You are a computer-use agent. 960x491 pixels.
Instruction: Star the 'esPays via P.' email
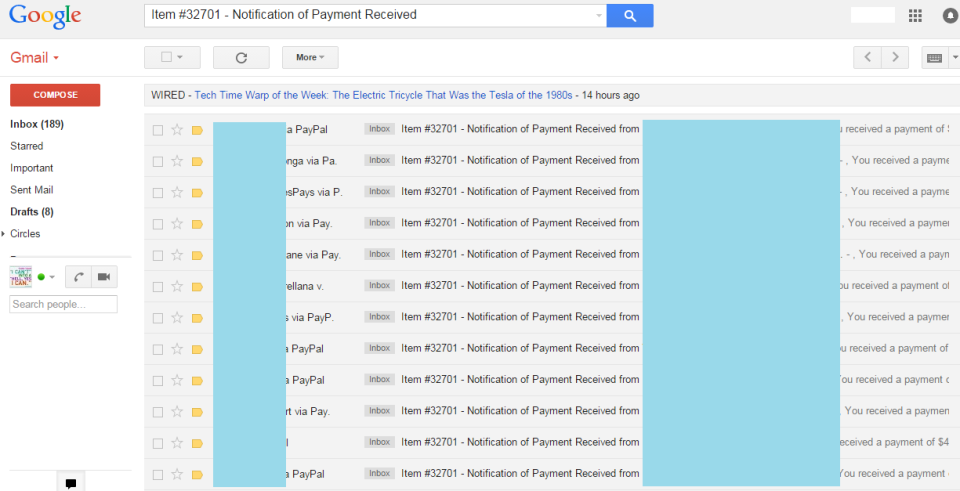point(177,192)
